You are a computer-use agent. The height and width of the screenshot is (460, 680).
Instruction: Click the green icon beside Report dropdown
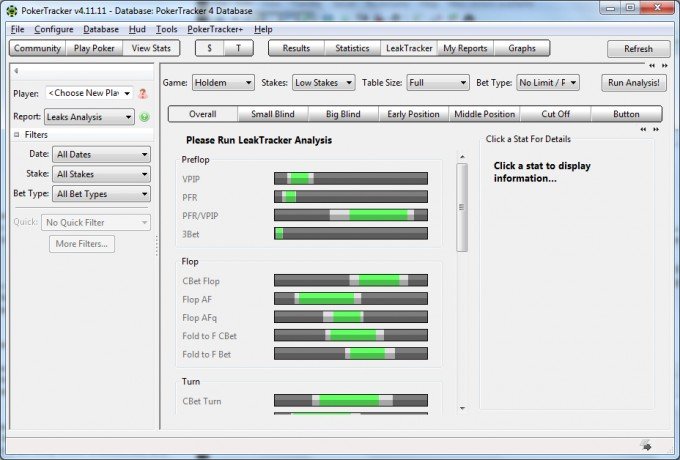pyautogui.click(x=144, y=117)
